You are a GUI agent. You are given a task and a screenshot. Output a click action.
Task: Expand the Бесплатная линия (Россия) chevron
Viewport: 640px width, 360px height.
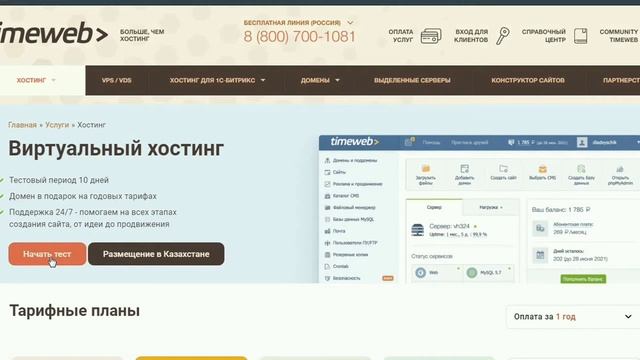(x=350, y=23)
